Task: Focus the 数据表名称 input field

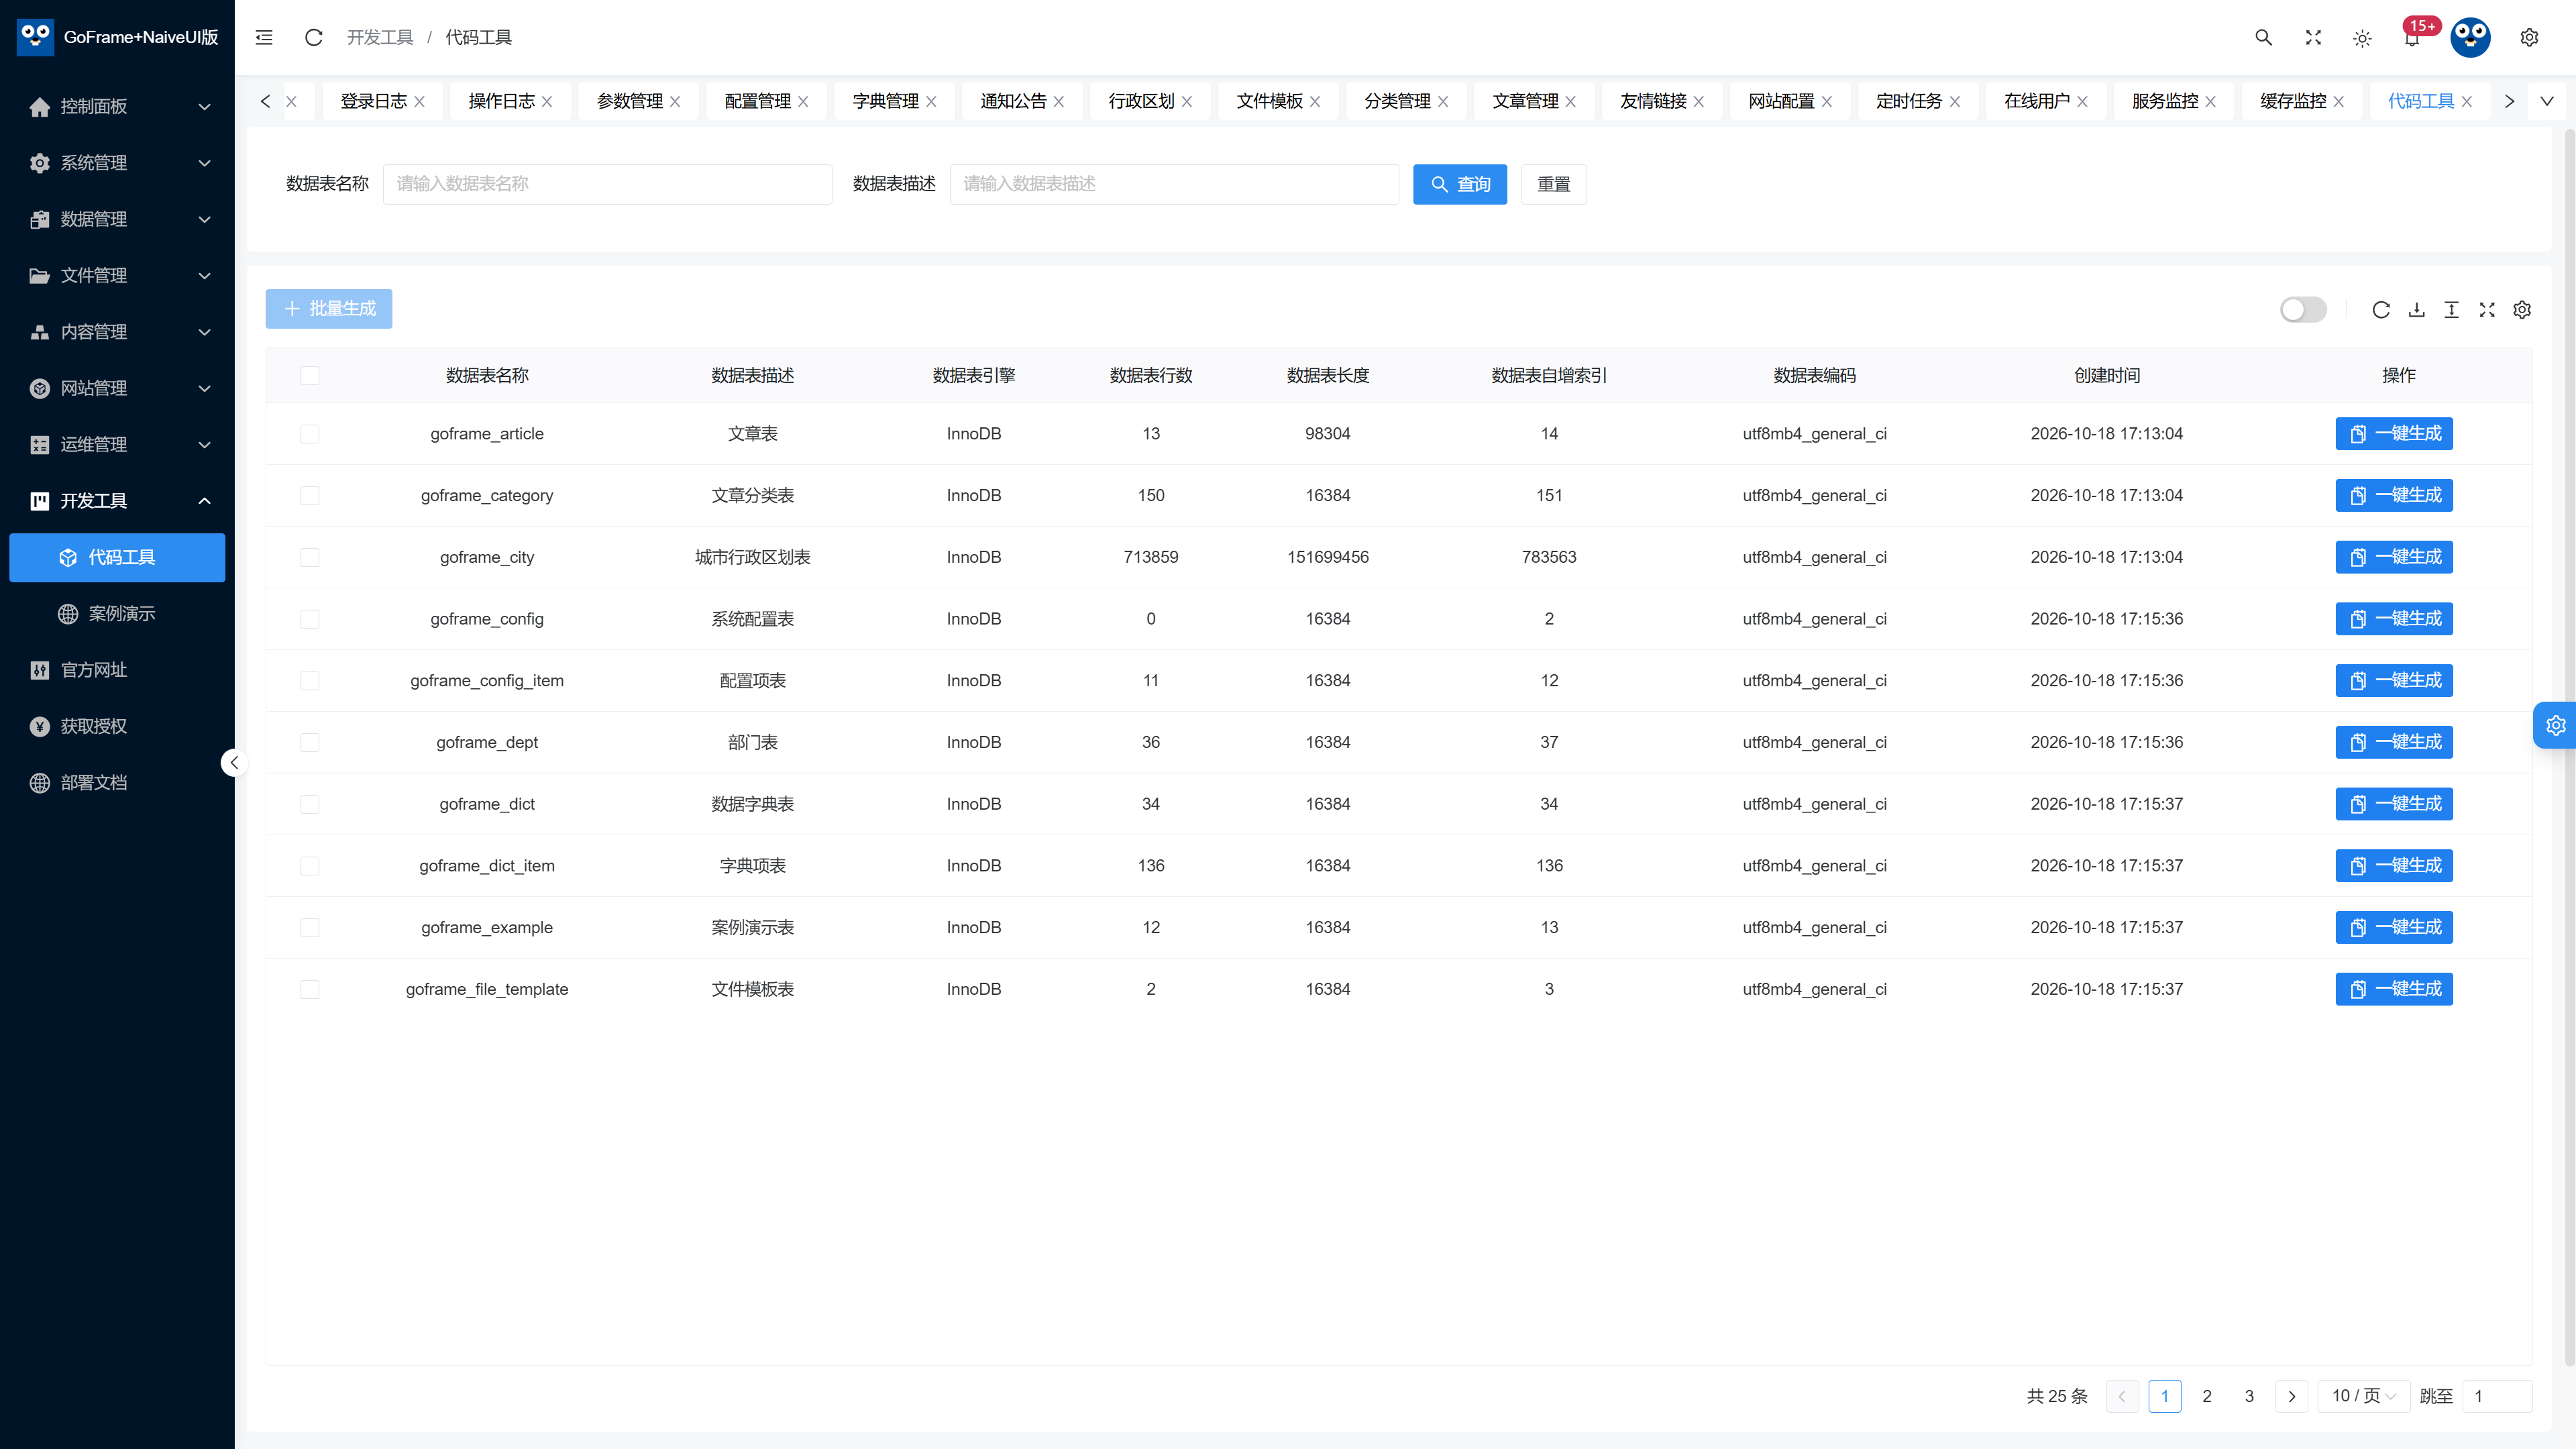Action: 607,184
